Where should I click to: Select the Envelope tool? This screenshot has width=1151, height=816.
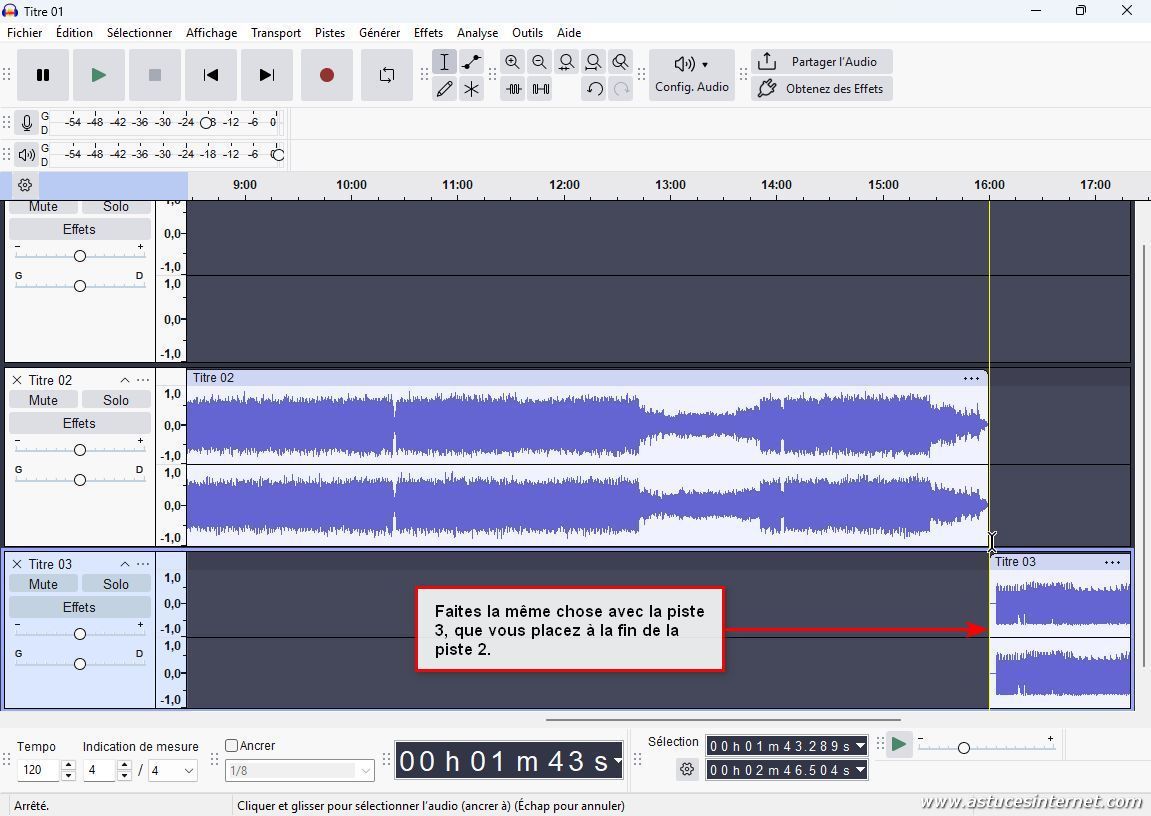pyautogui.click(x=471, y=62)
